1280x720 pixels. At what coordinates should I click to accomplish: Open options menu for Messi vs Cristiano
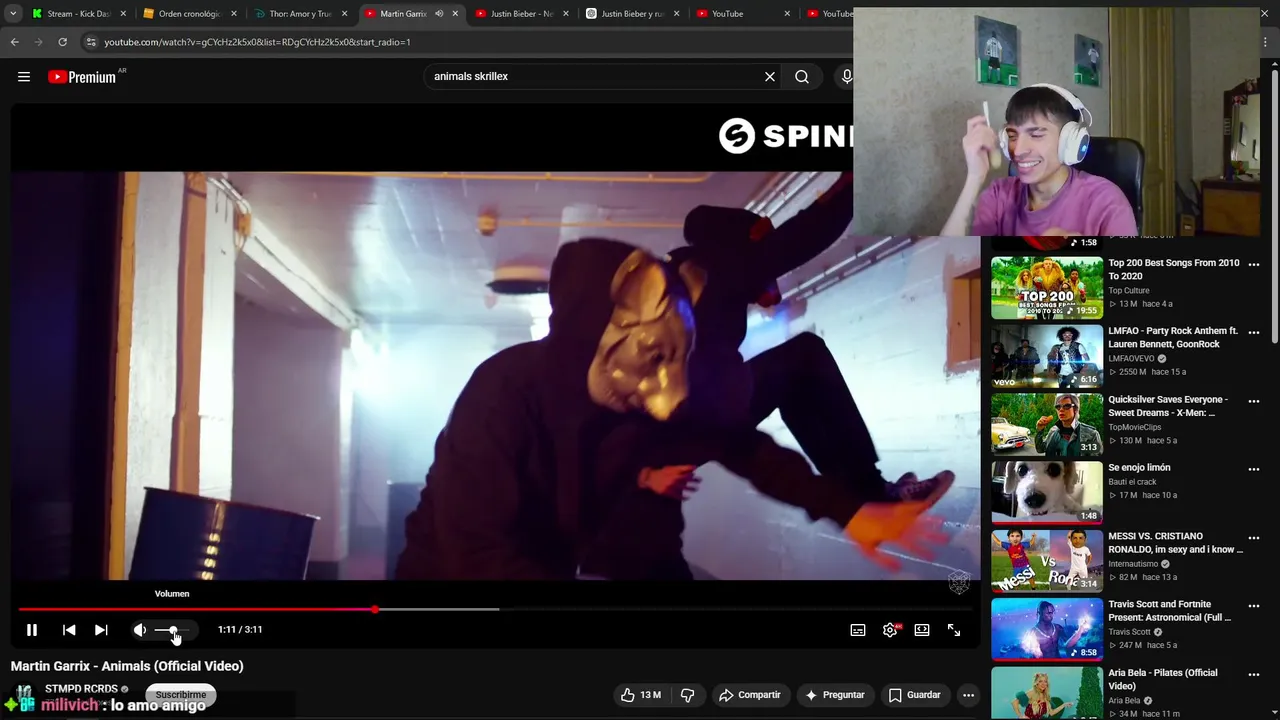click(1254, 538)
